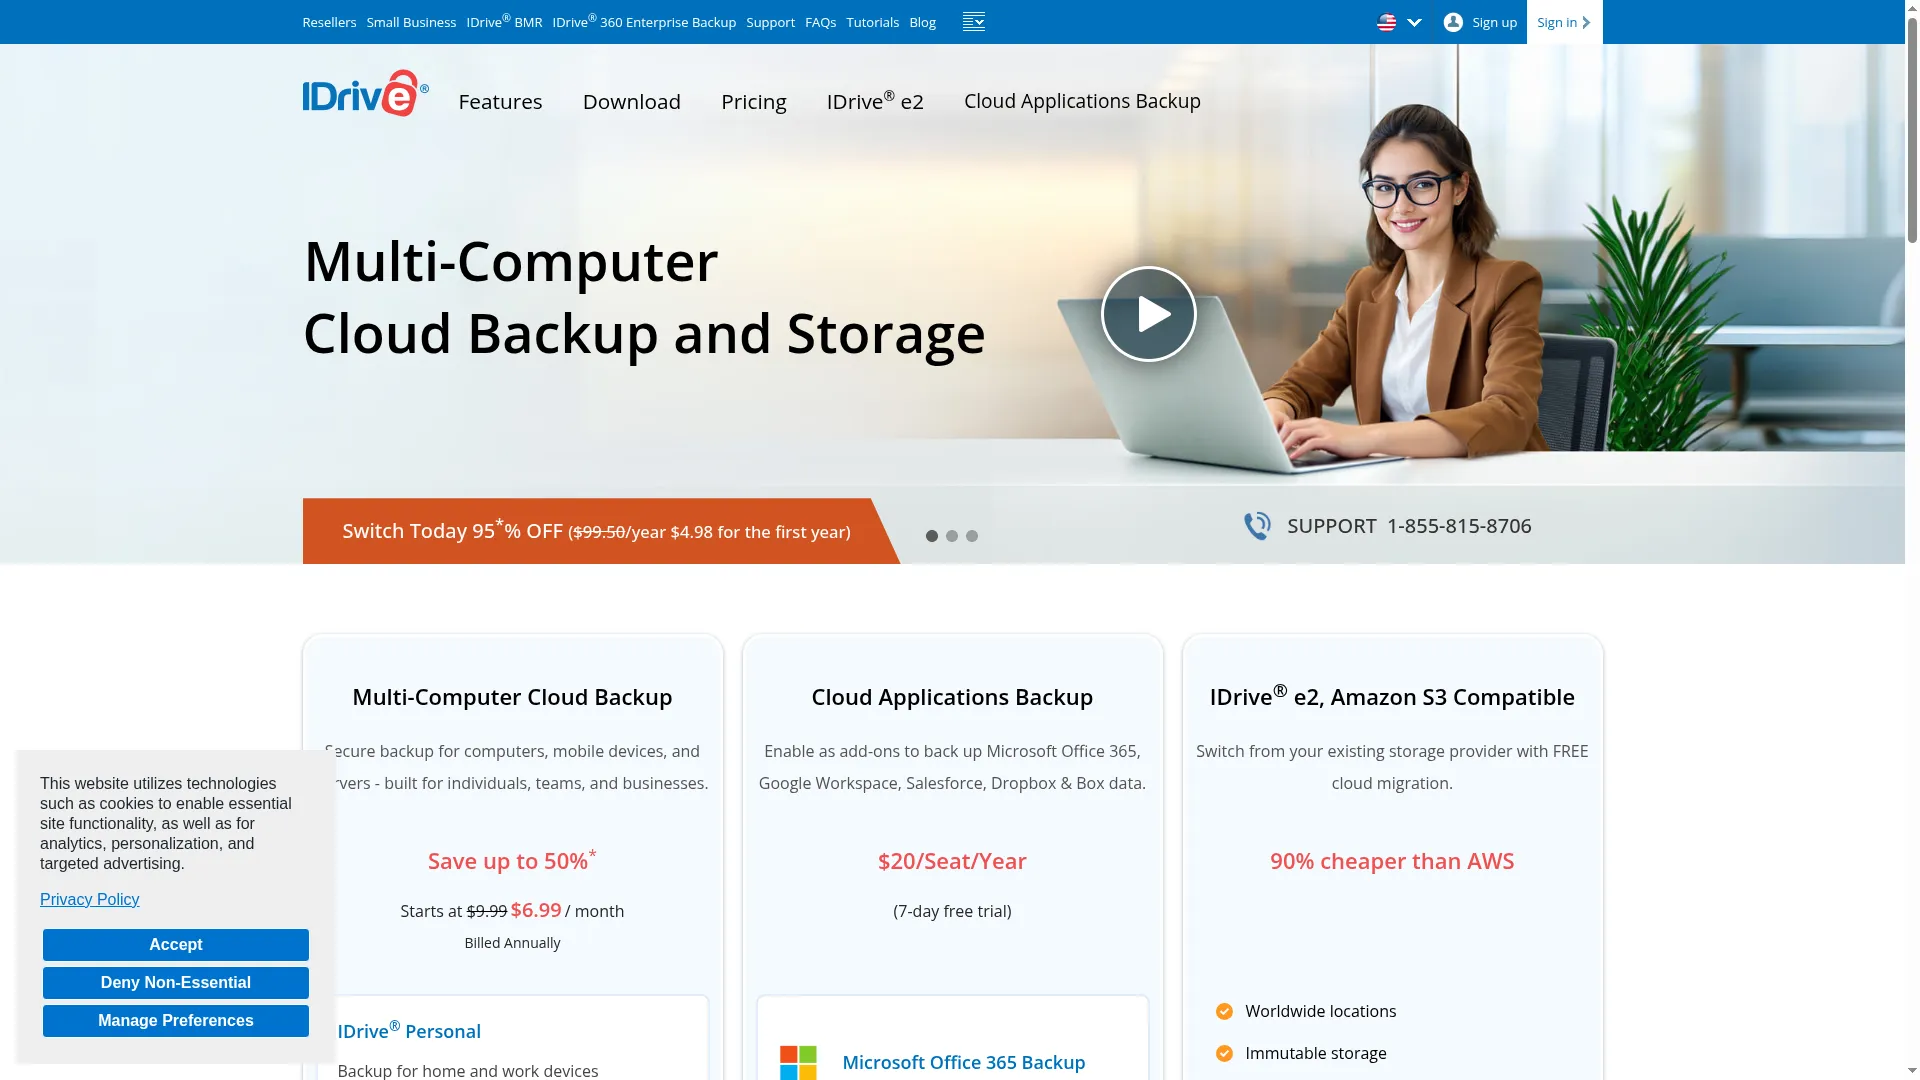Play the hero video
The image size is (1920, 1080).
tap(1148, 314)
